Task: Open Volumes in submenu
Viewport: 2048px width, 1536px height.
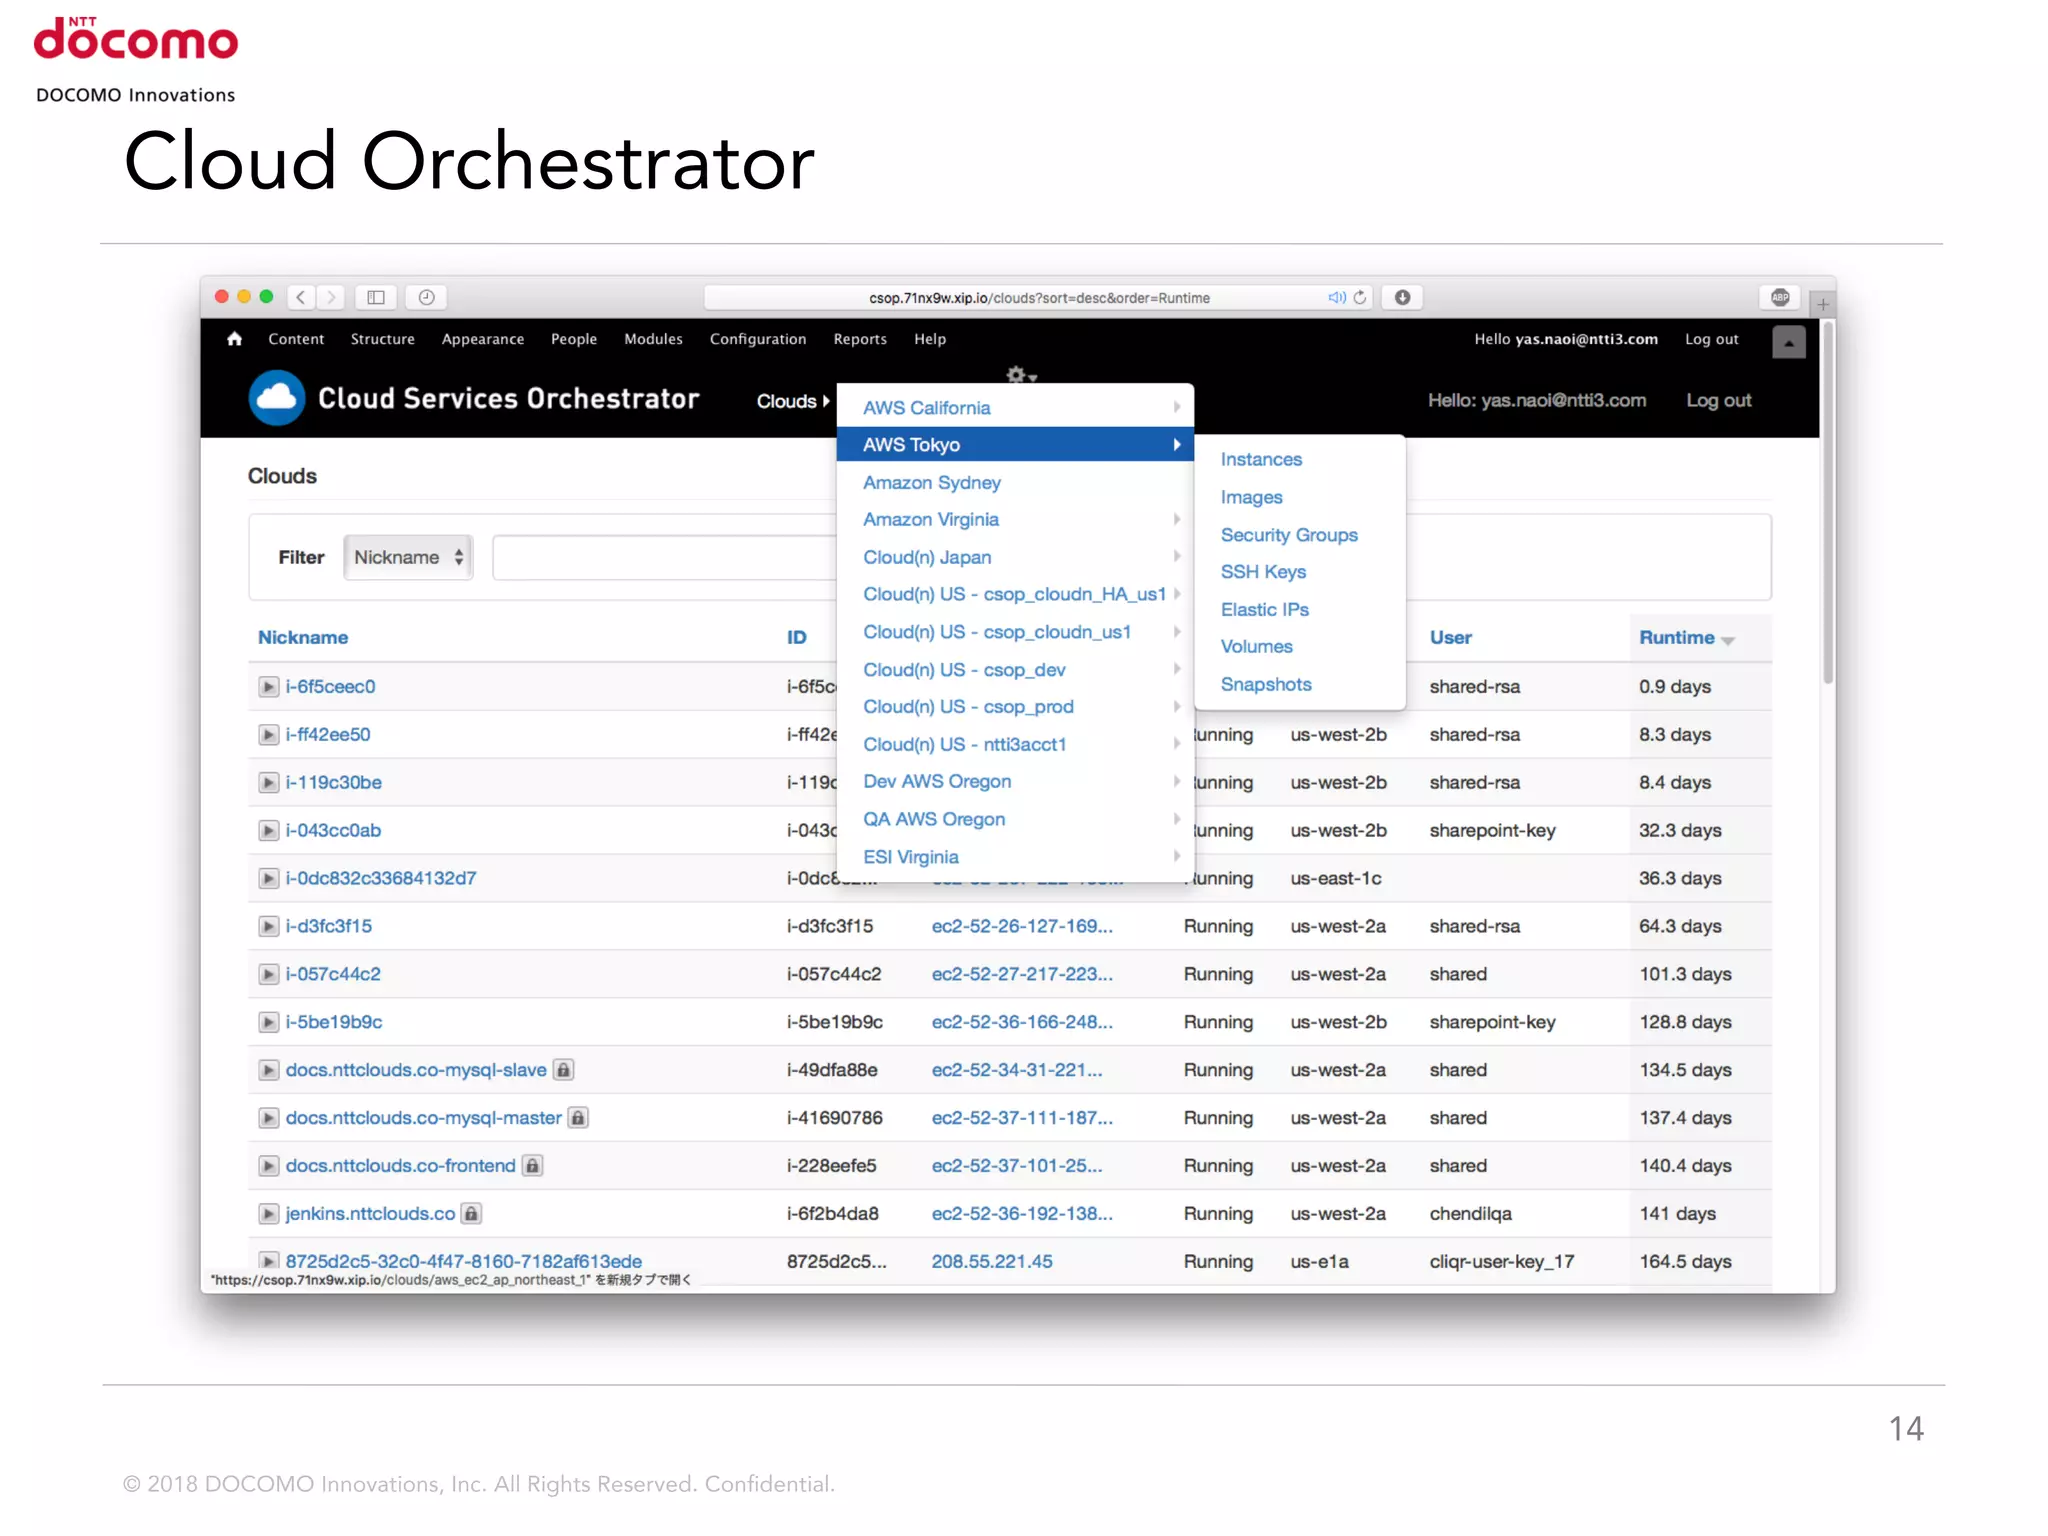Action: [1256, 647]
